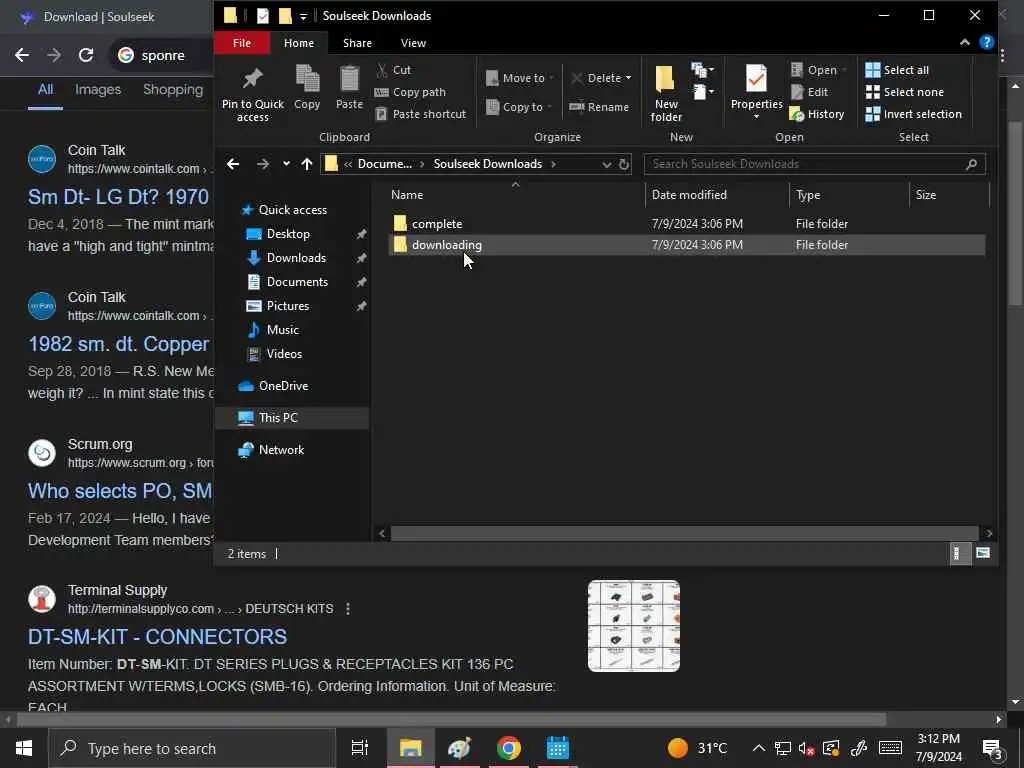Open the Copy to dropdown
The image size is (1024, 768).
519,107
